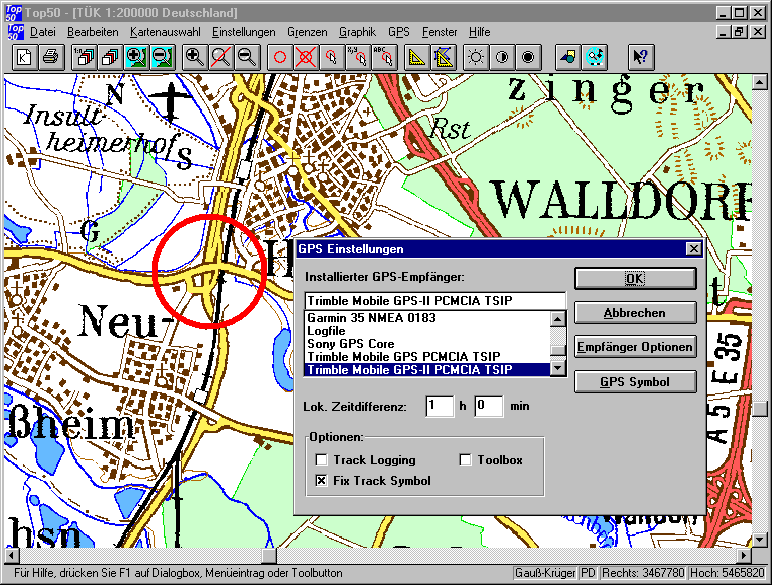This screenshot has height=585, width=772.
Task: Click the shapes graphics toolbar icon
Action: [x=568, y=58]
